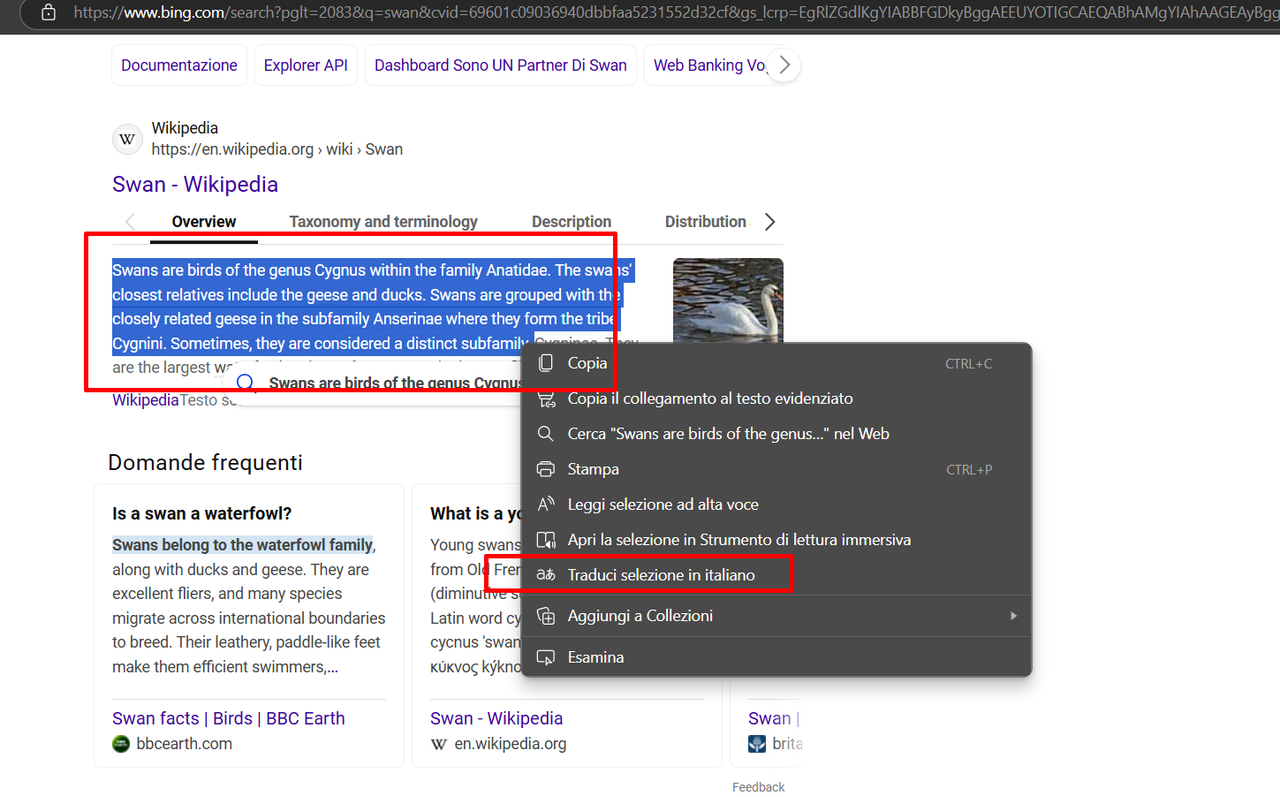This screenshot has width=1280, height=797.
Task: Open selection in Strumento di lettura immersiva
Action: coord(776,540)
